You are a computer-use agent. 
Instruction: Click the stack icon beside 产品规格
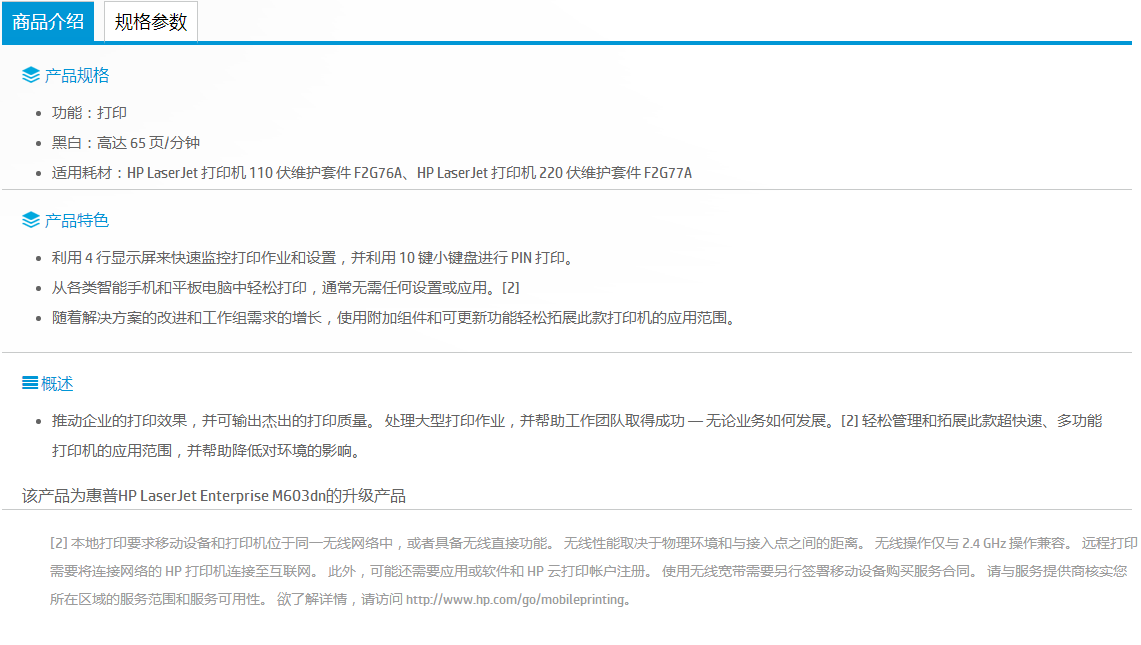(x=31, y=75)
